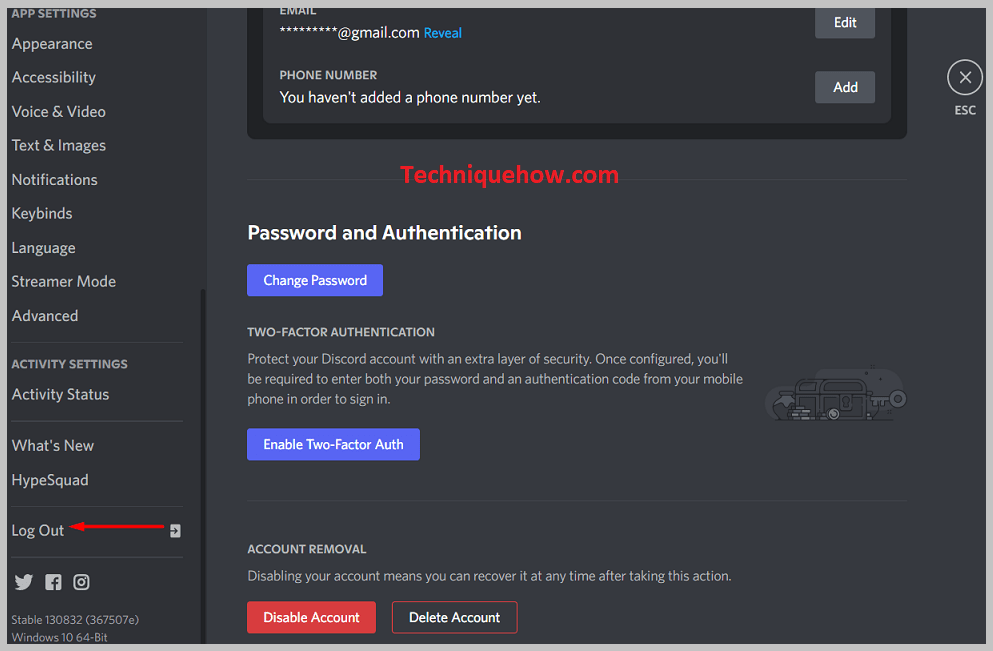Click the Log Out arrow icon

[x=175, y=531]
